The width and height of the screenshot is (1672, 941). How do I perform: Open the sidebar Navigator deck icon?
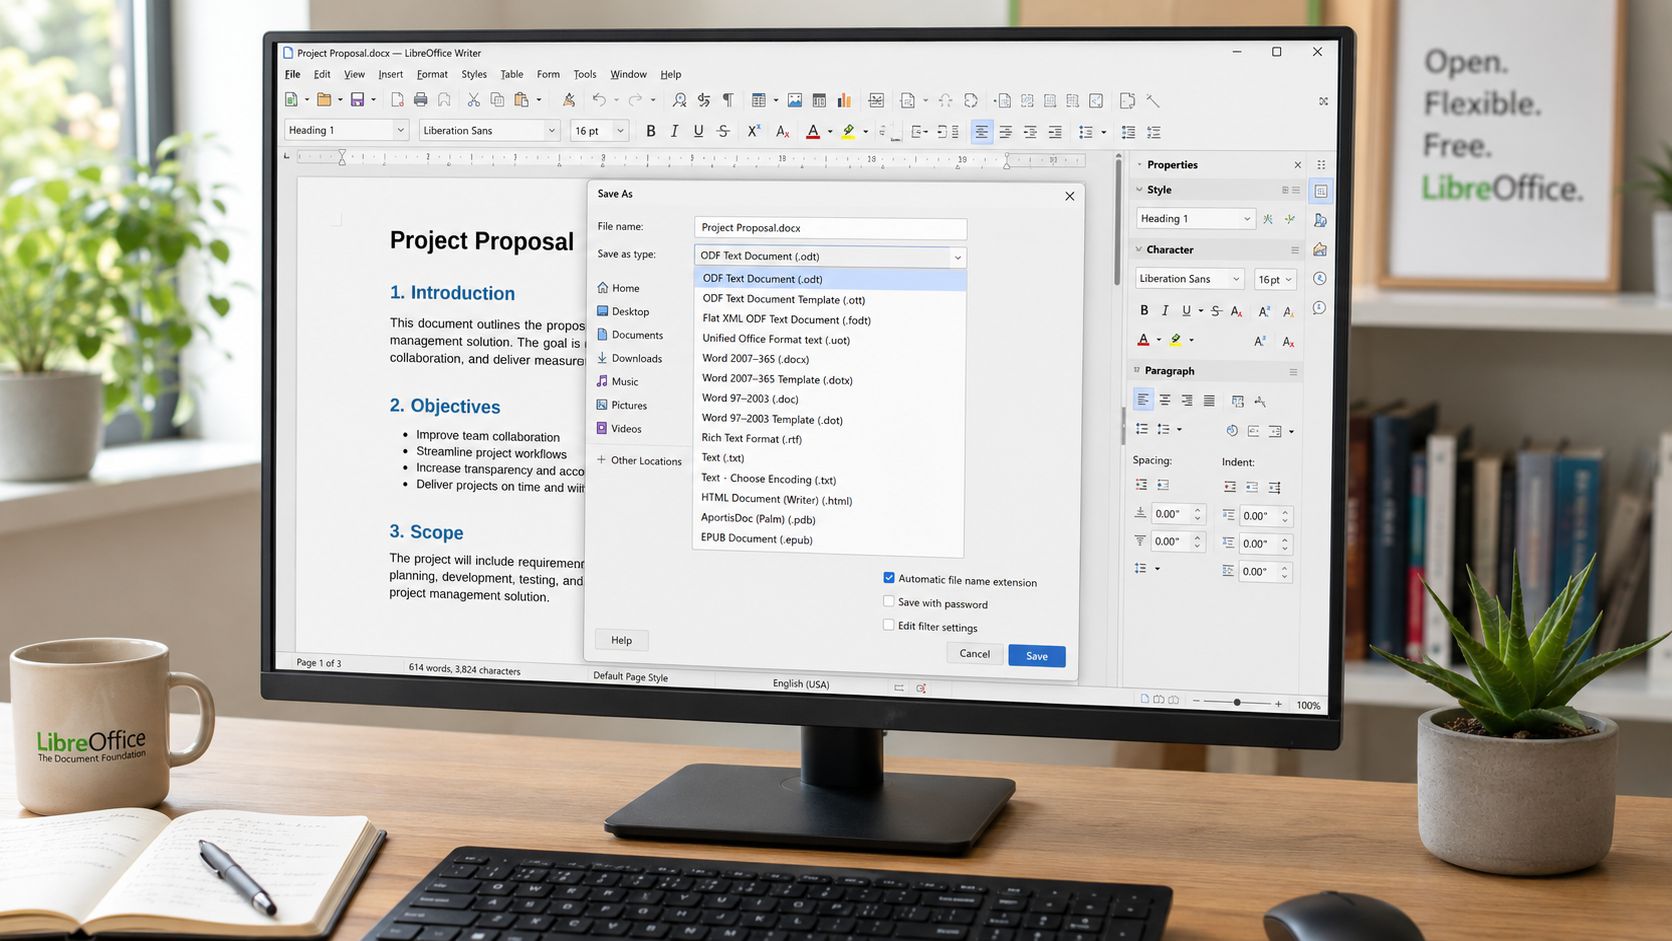[x=1320, y=279]
